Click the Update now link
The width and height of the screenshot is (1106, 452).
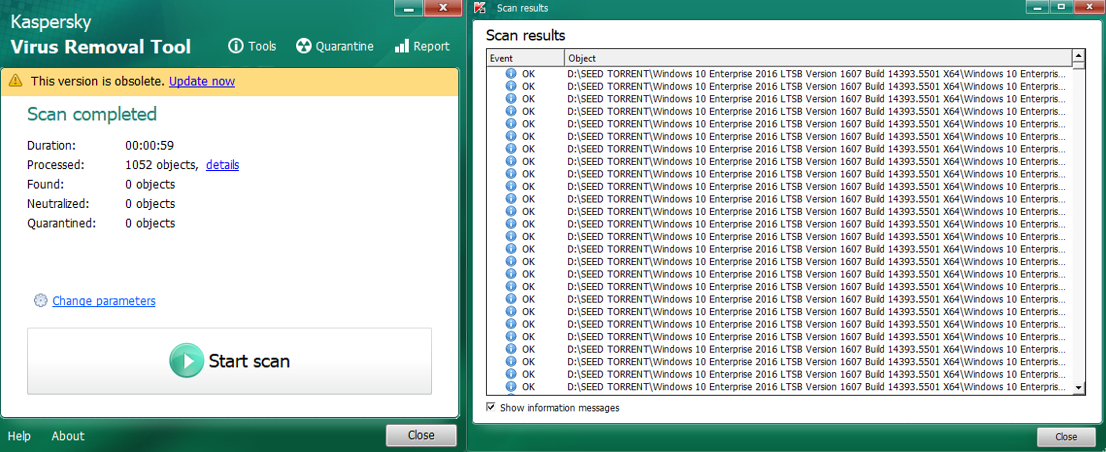[202, 81]
